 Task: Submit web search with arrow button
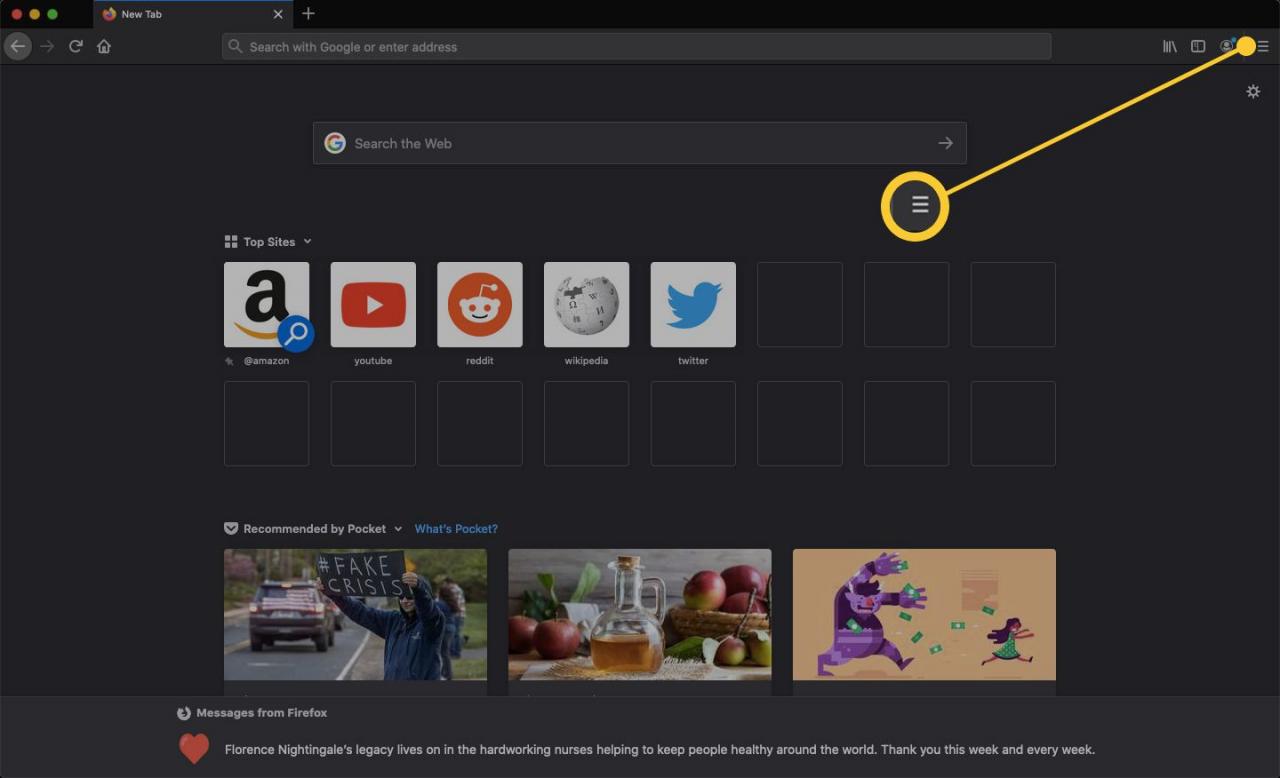coord(945,143)
